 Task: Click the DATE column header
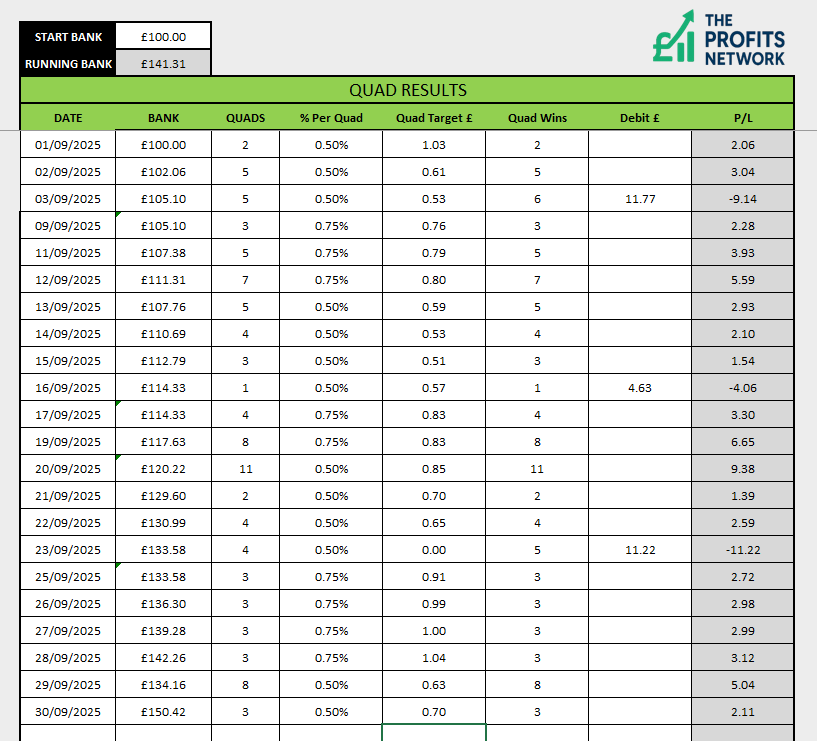(x=68, y=118)
